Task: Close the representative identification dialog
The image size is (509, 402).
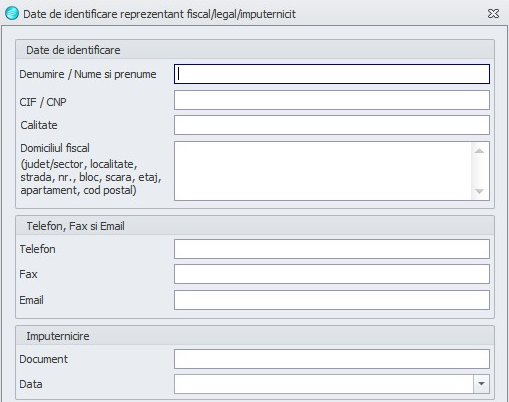Action: 493,14
